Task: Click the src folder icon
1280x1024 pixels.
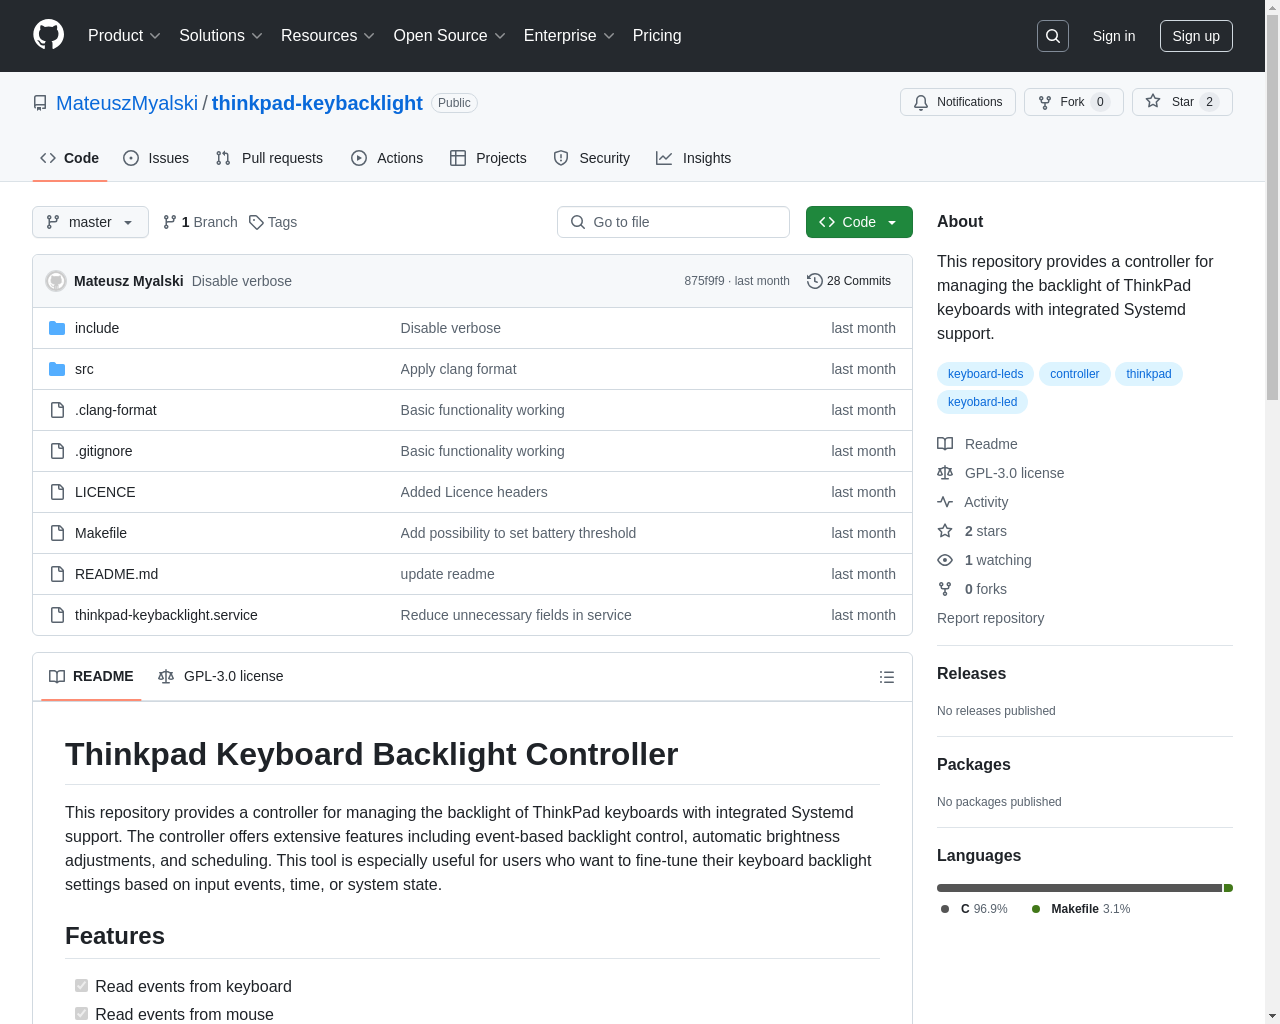Action: 57,369
